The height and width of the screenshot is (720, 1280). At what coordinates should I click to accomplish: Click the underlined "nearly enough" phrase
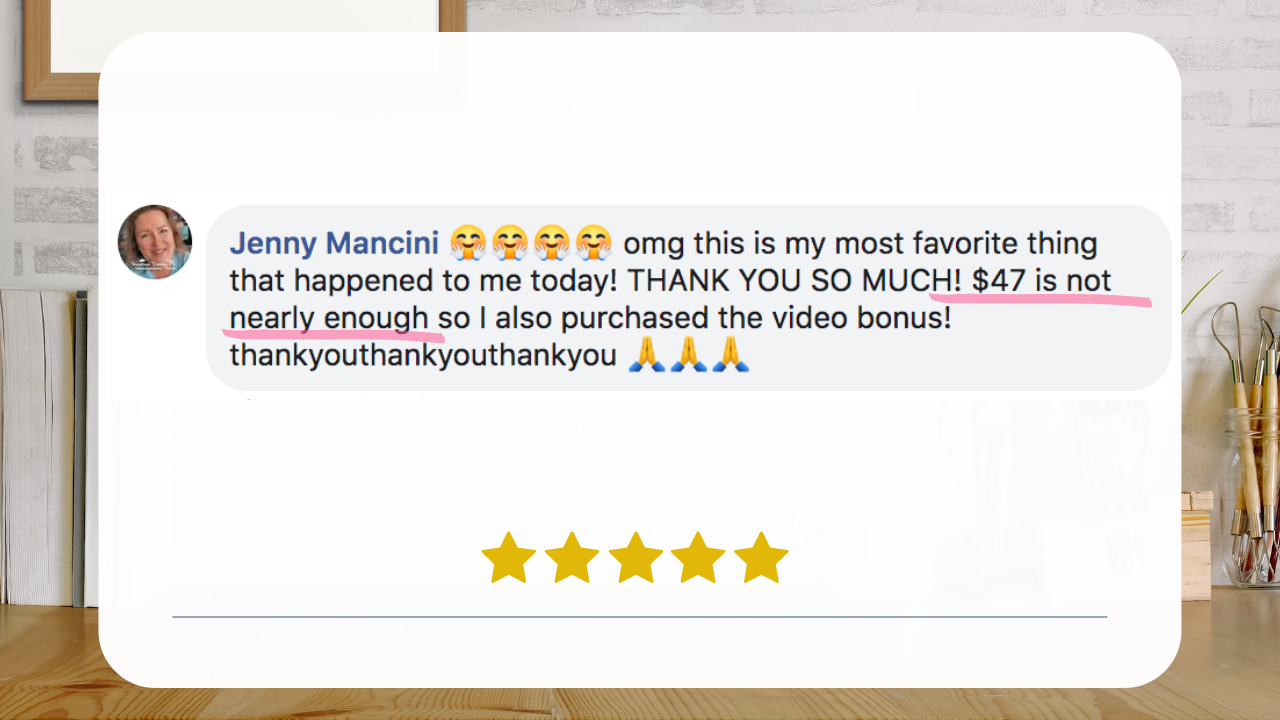click(329, 319)
